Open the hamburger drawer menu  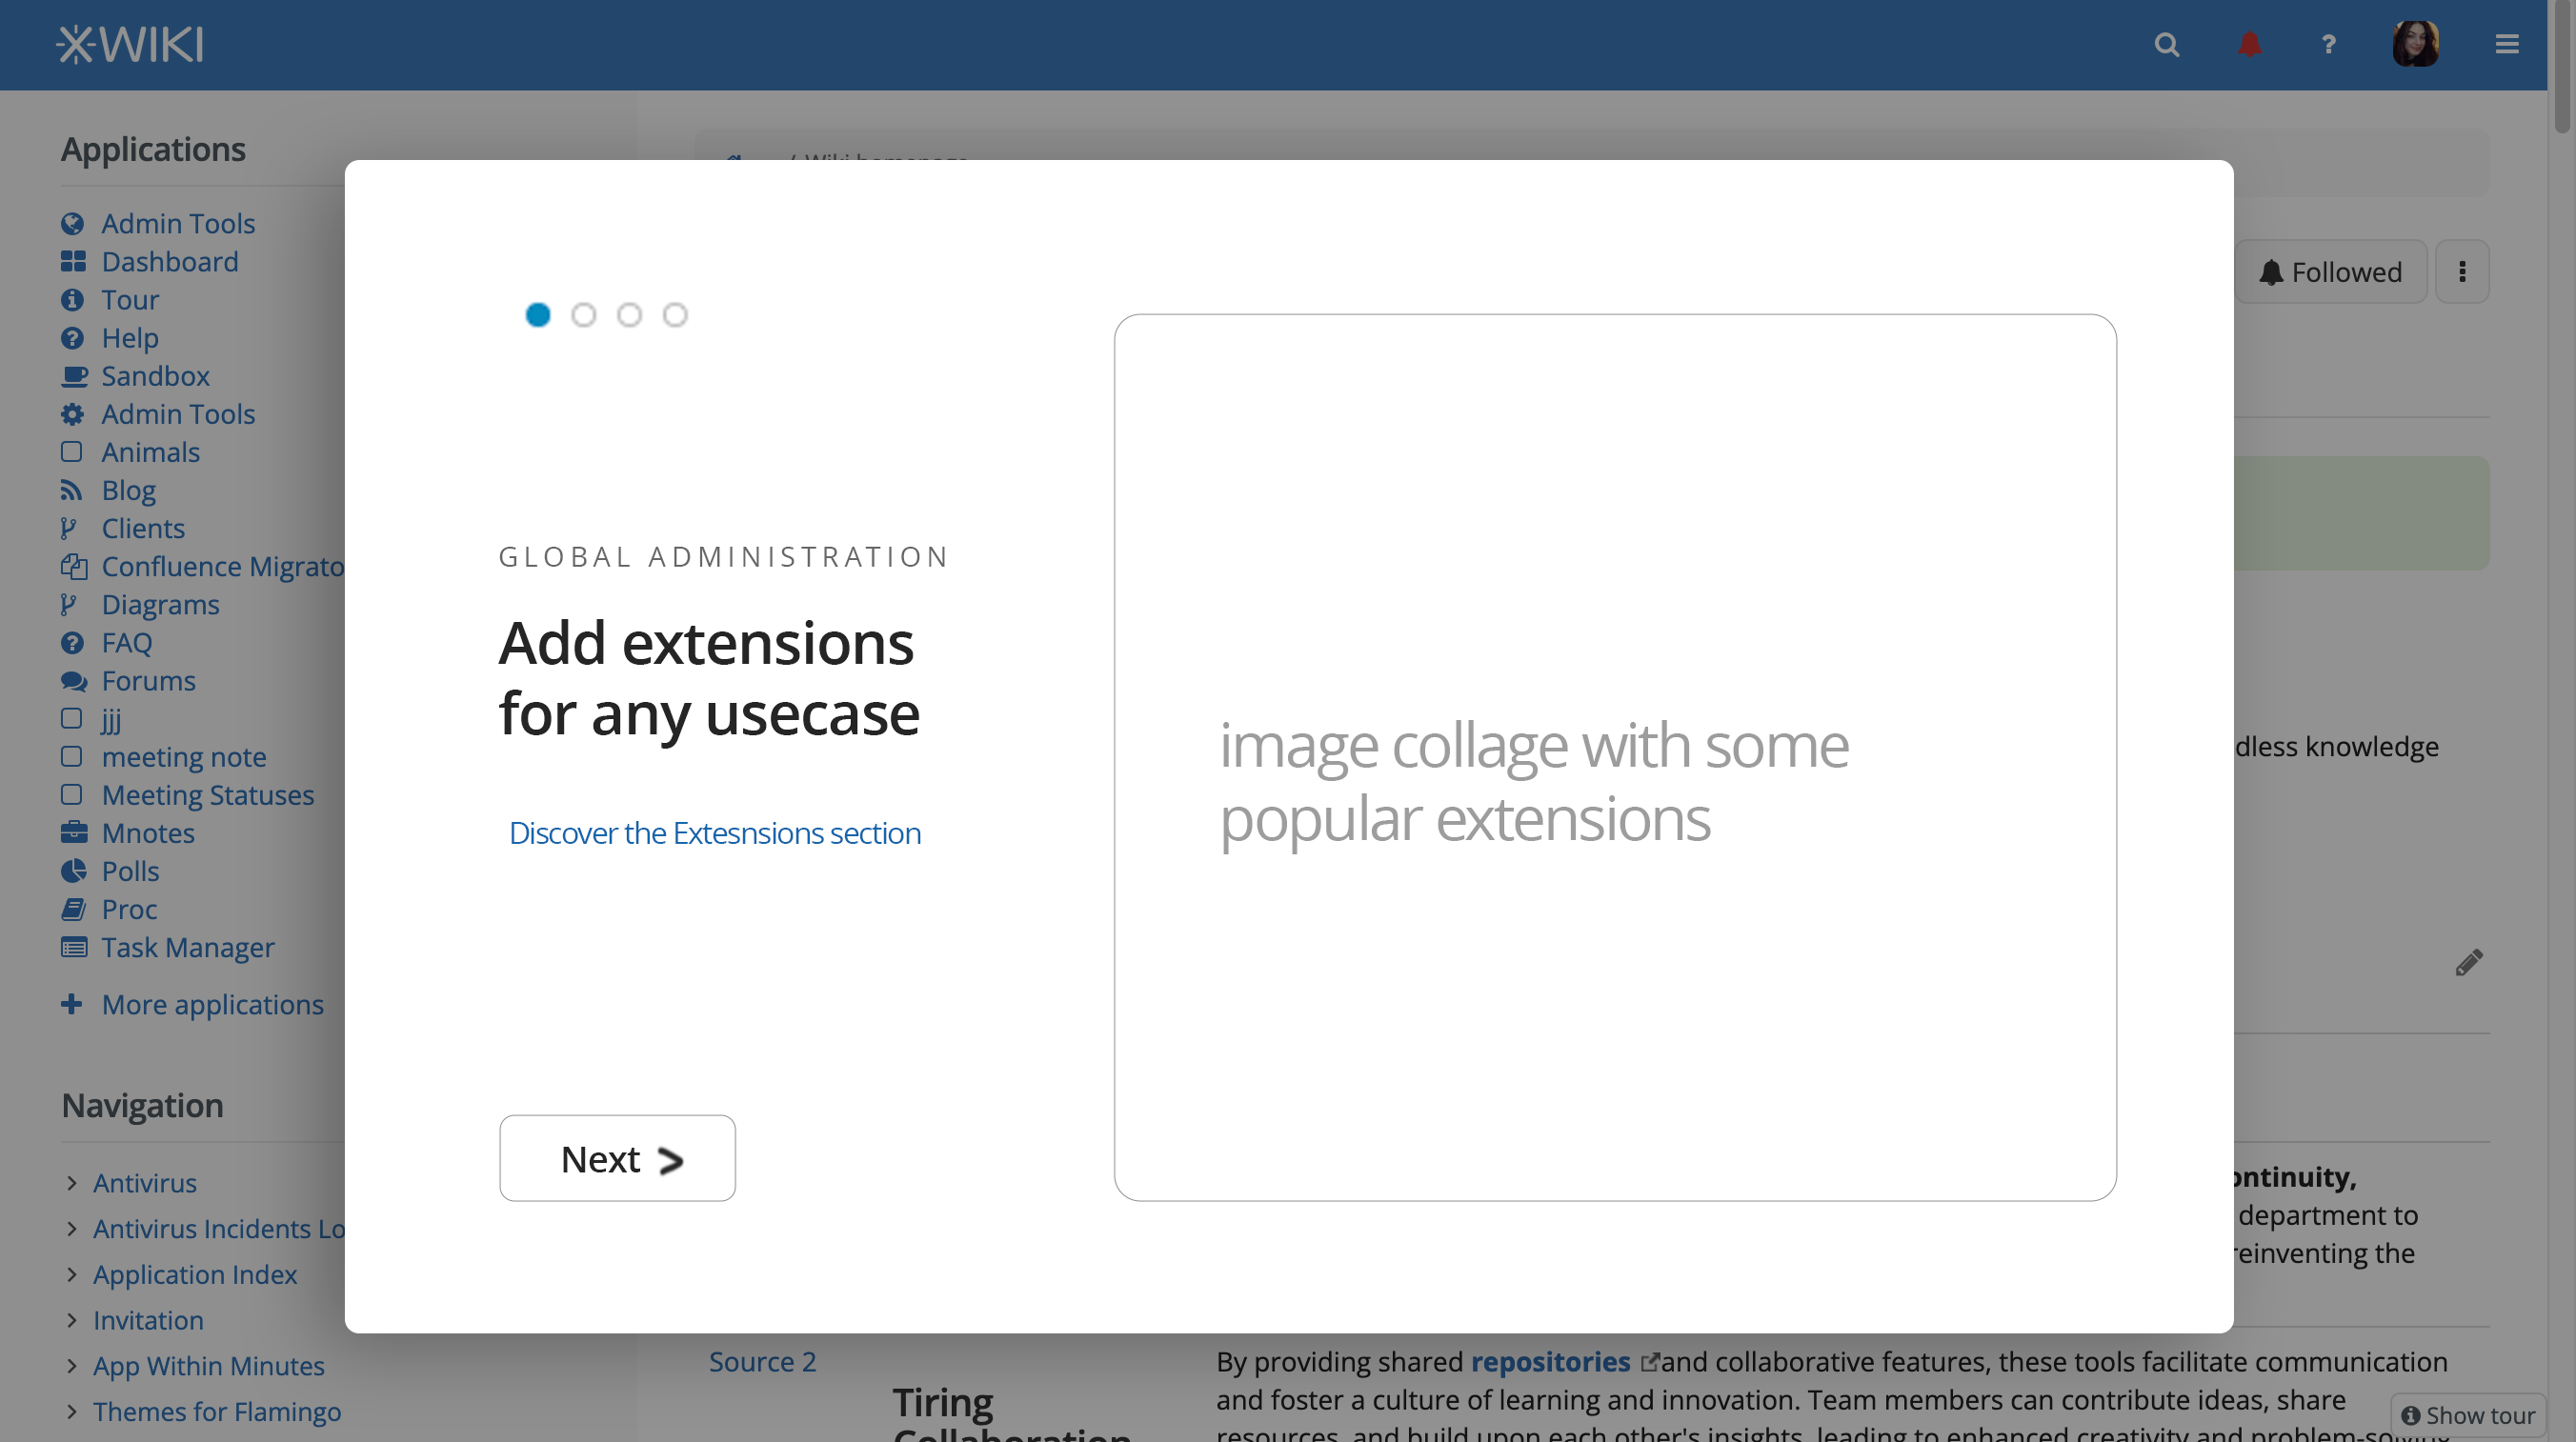point(2506,45)
